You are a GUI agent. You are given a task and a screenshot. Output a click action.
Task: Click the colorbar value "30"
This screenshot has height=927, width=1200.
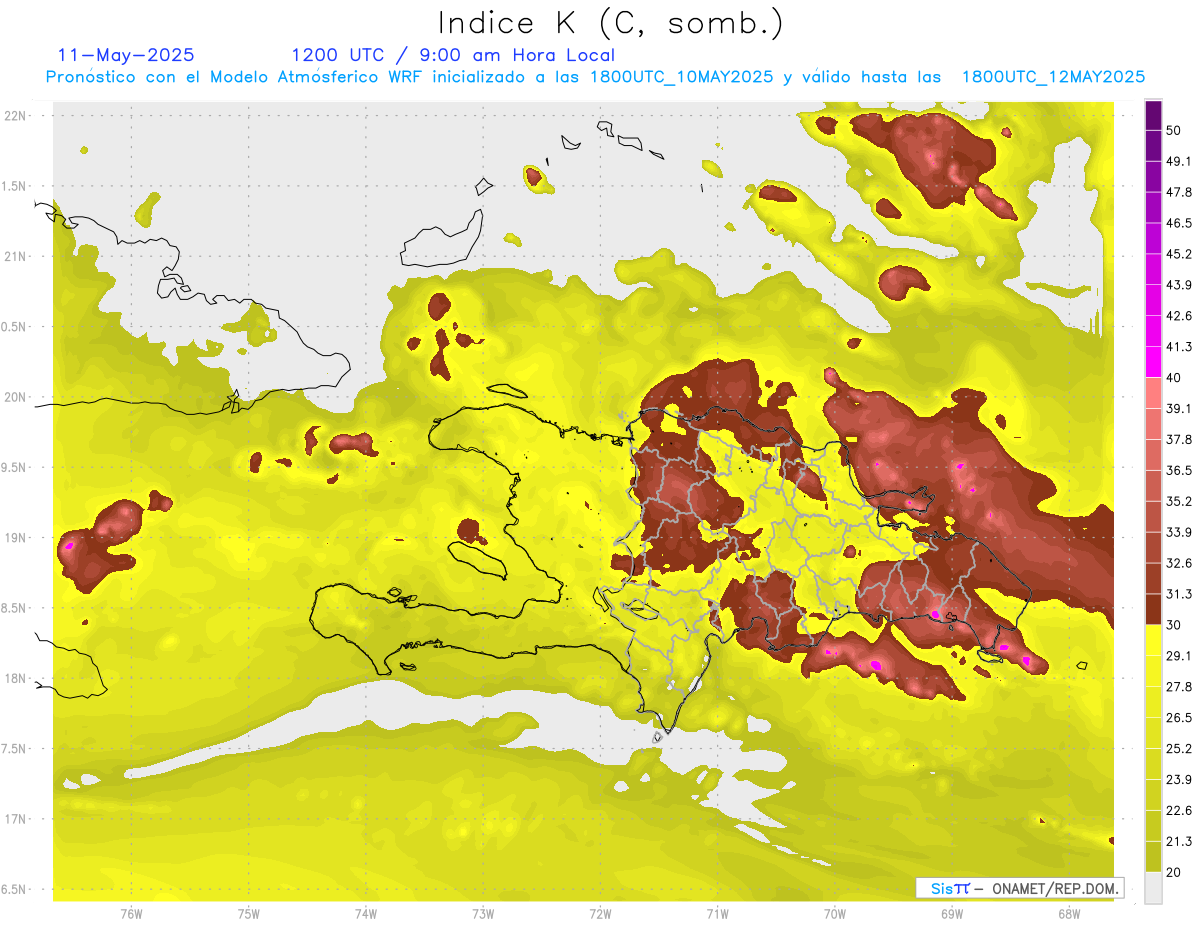pyautogui.click(x=1175, y=625)
